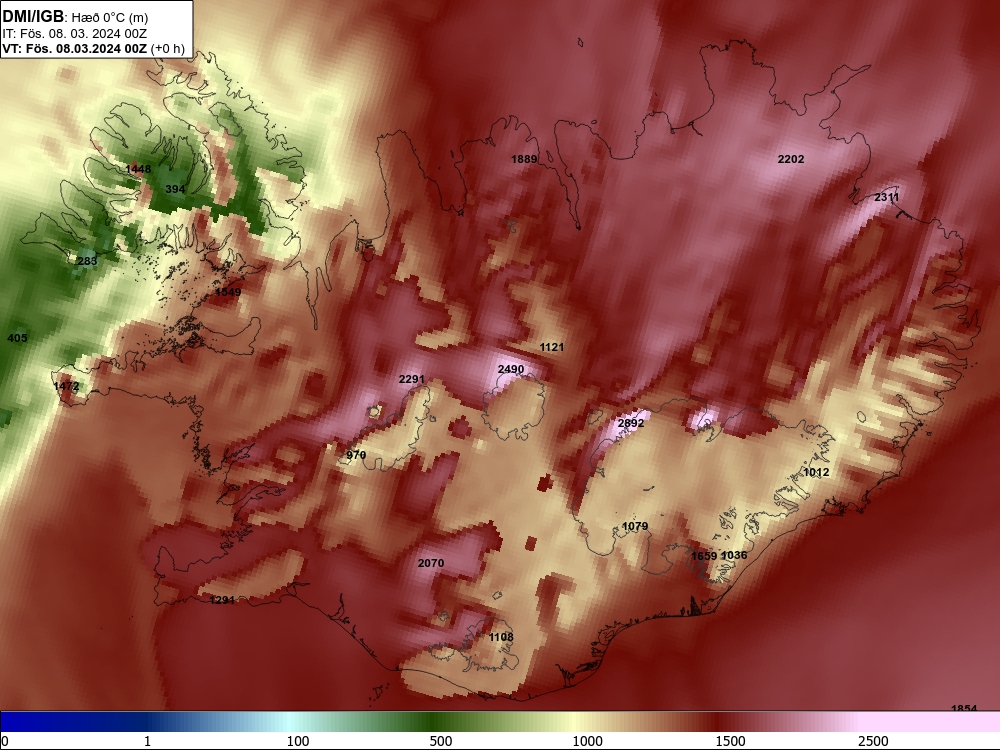Click the 2311 height value
The height and width of the screenshot is (750, 1000).
coord(886,197)
